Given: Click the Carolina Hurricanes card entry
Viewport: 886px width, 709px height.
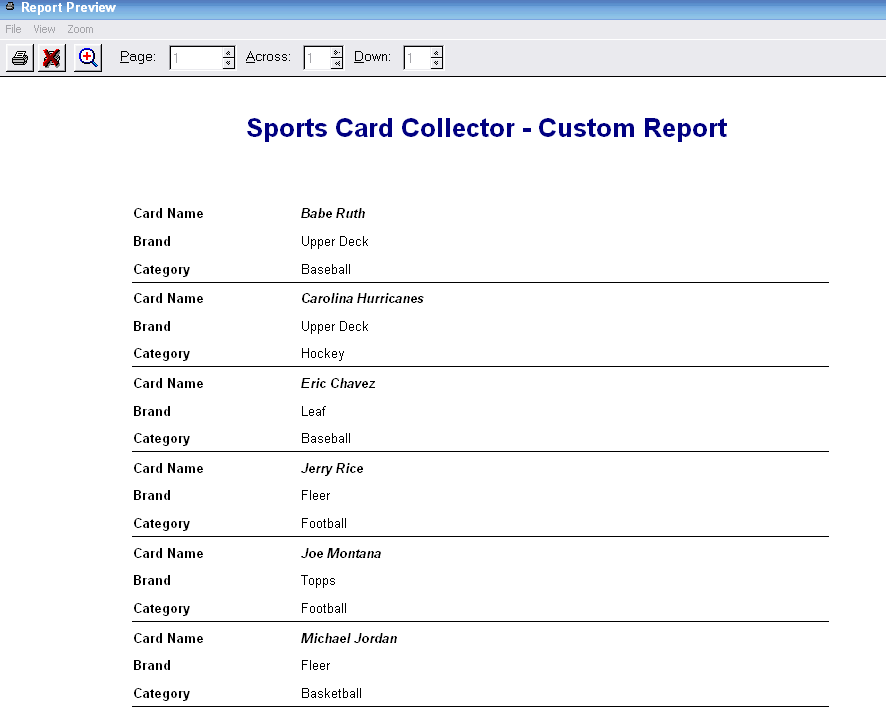Looking at the screenshot, I should 362,298.
